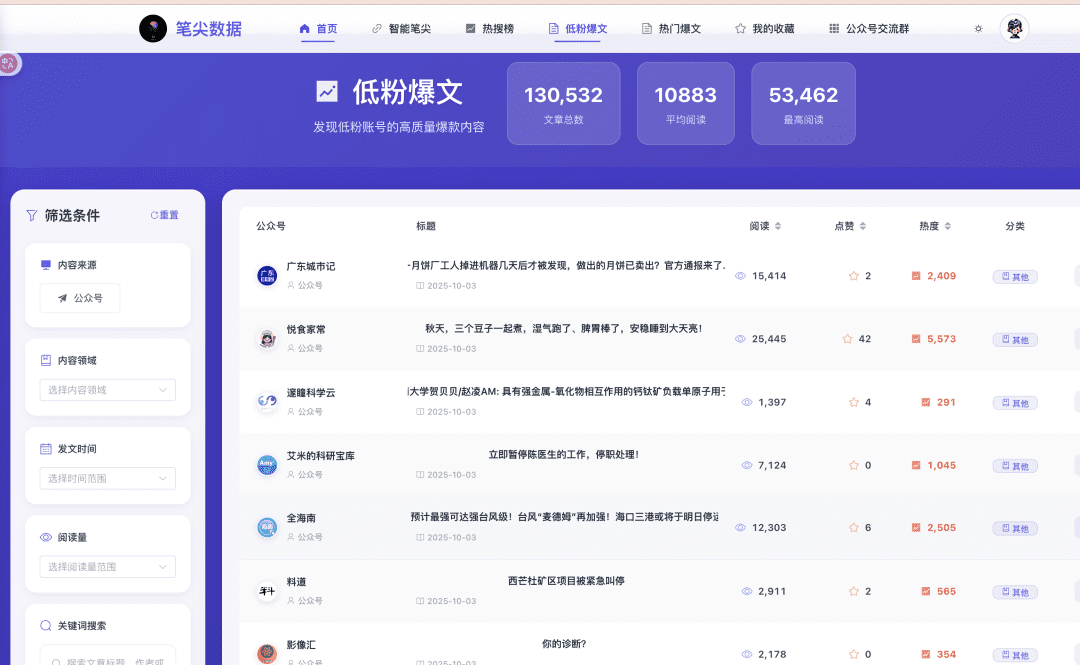Screen dimensions: 1080x665
Task: Click the 艾米的科研宝库 account avatar
Action: (267, 465)
